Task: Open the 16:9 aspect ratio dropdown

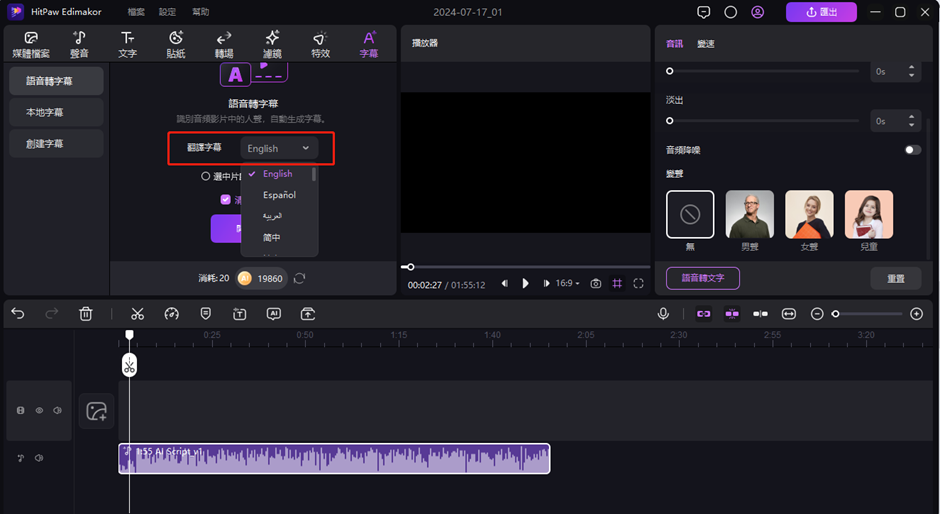Action: click(568, 284)
